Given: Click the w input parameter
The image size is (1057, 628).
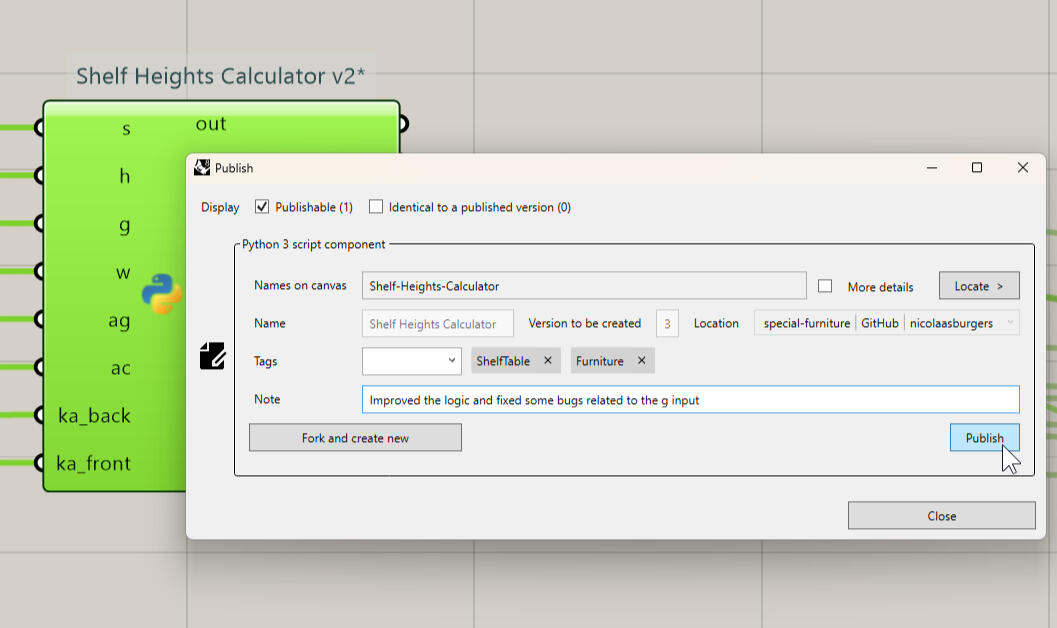Looking at the screenshot, I should tap(123, 273).
